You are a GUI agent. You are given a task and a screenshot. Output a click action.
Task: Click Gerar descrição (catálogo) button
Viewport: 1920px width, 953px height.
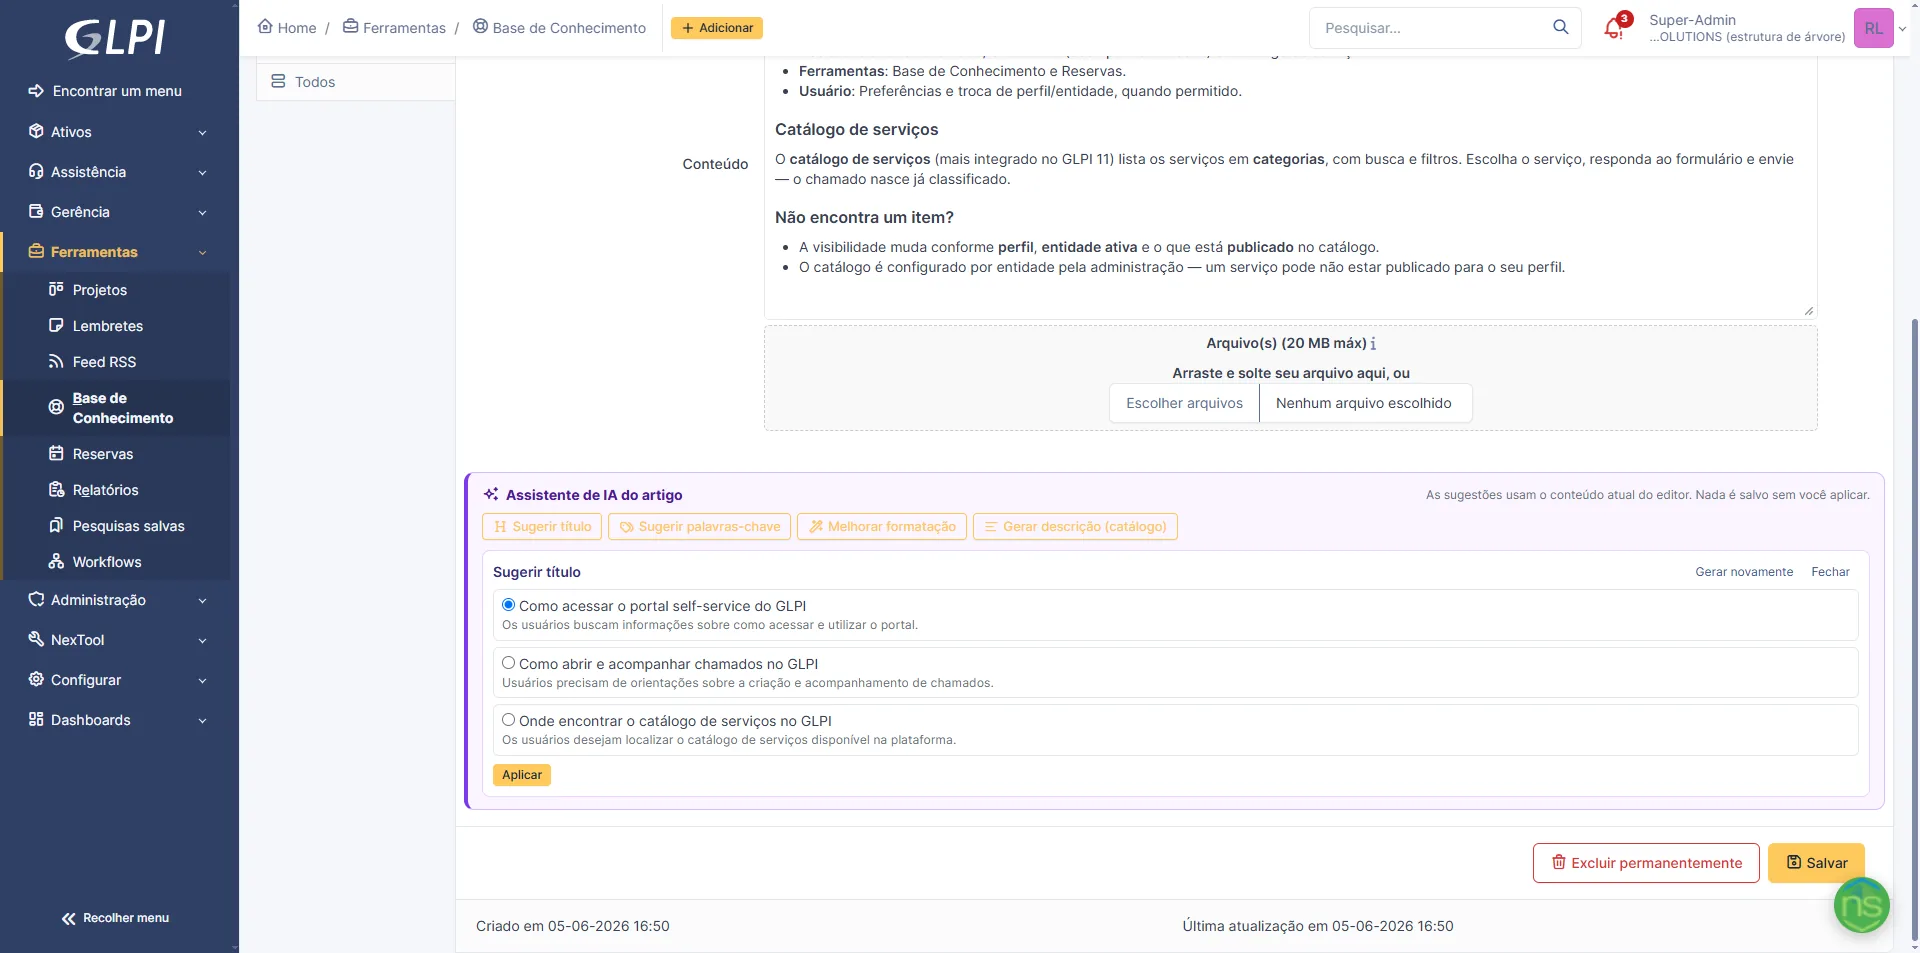click(x=1075, y=527)
